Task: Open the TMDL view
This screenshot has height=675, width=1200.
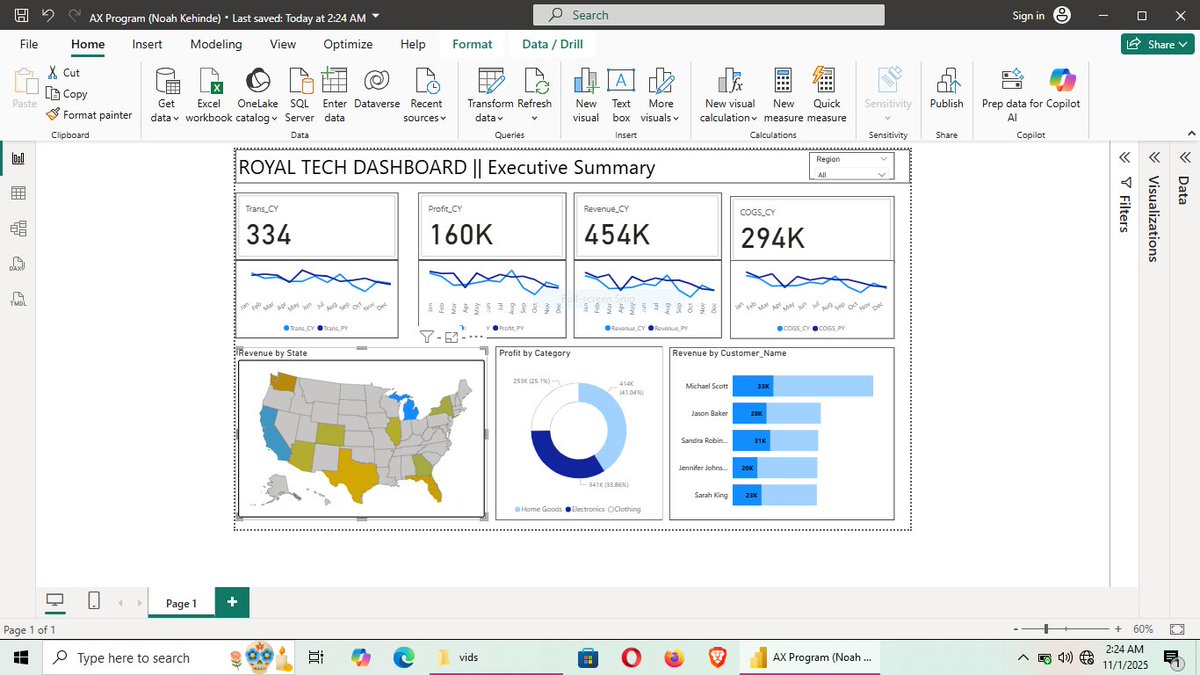Action: 17,296
